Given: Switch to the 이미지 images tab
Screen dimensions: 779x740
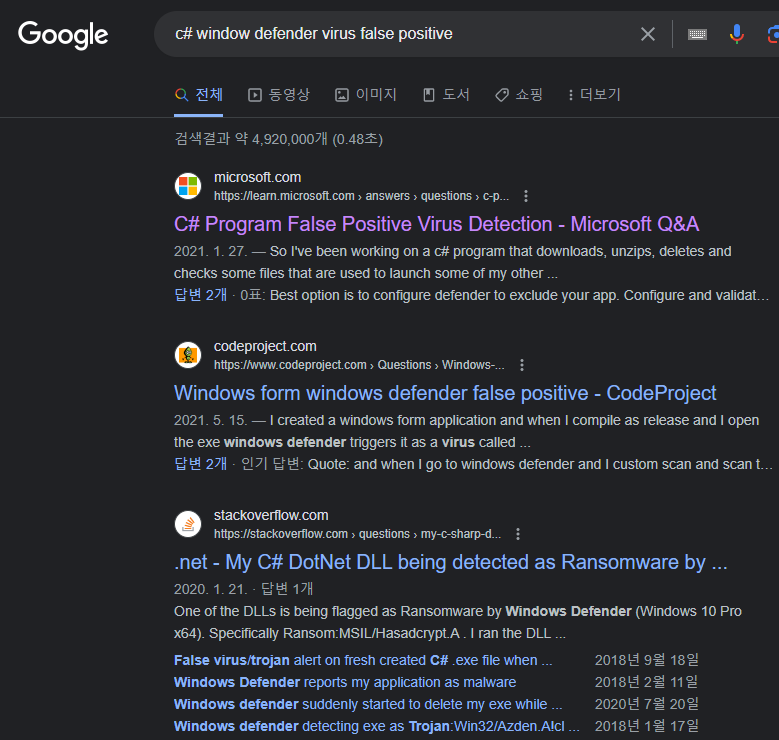Looking at the screenshot, I should (366, 94).
